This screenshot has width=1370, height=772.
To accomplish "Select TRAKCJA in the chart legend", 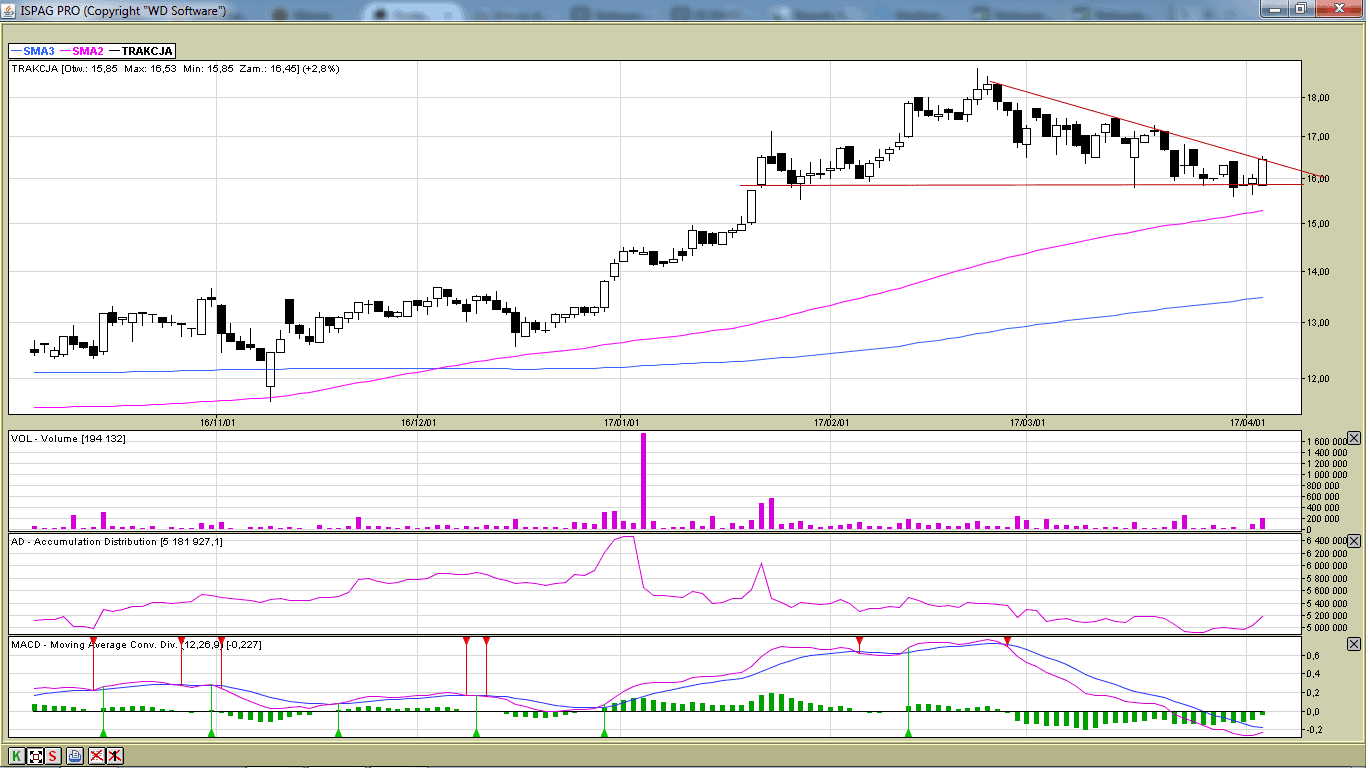I will pos(147,51).
